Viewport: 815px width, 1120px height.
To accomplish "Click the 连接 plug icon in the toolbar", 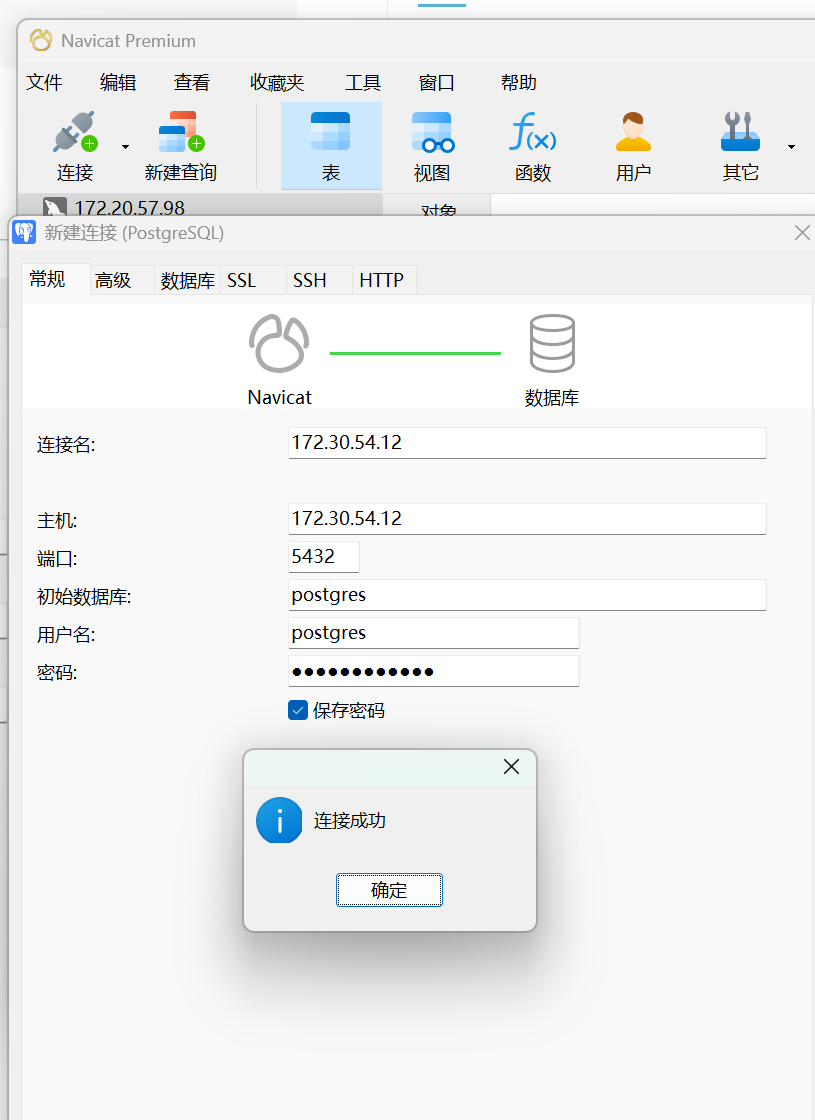I will [75, 132].
